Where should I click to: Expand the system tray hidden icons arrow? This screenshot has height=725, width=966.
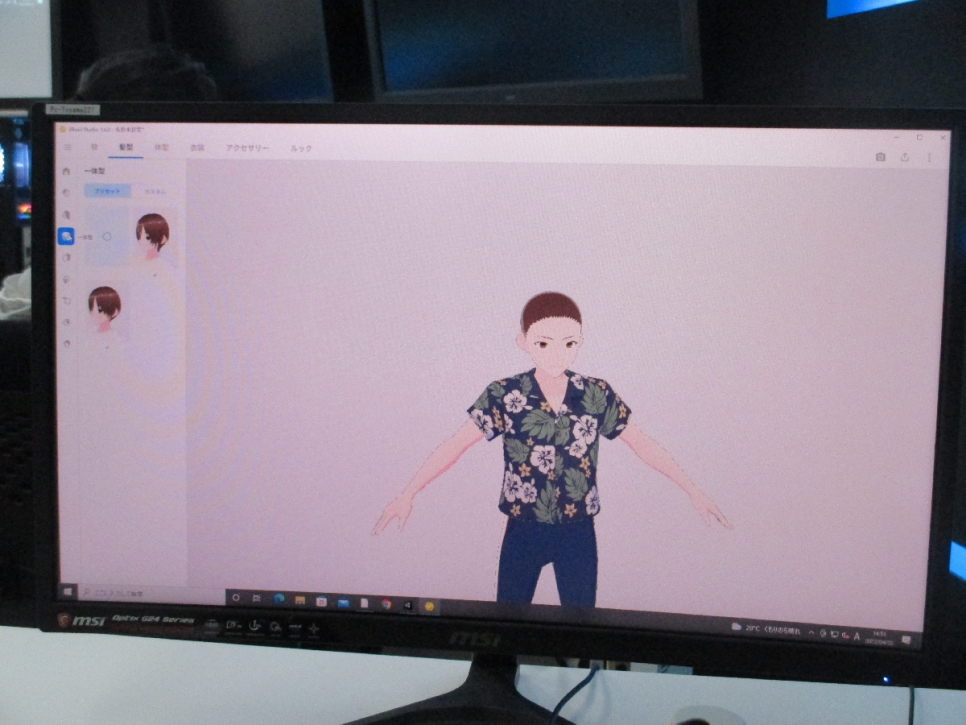click(811, 633)
